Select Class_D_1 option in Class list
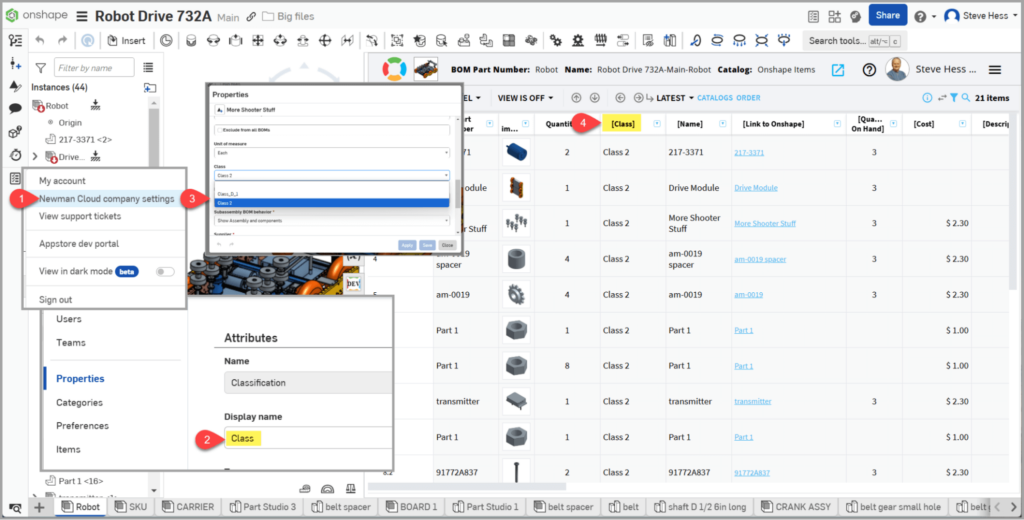 pyautogui.click(x=332, y=194)
